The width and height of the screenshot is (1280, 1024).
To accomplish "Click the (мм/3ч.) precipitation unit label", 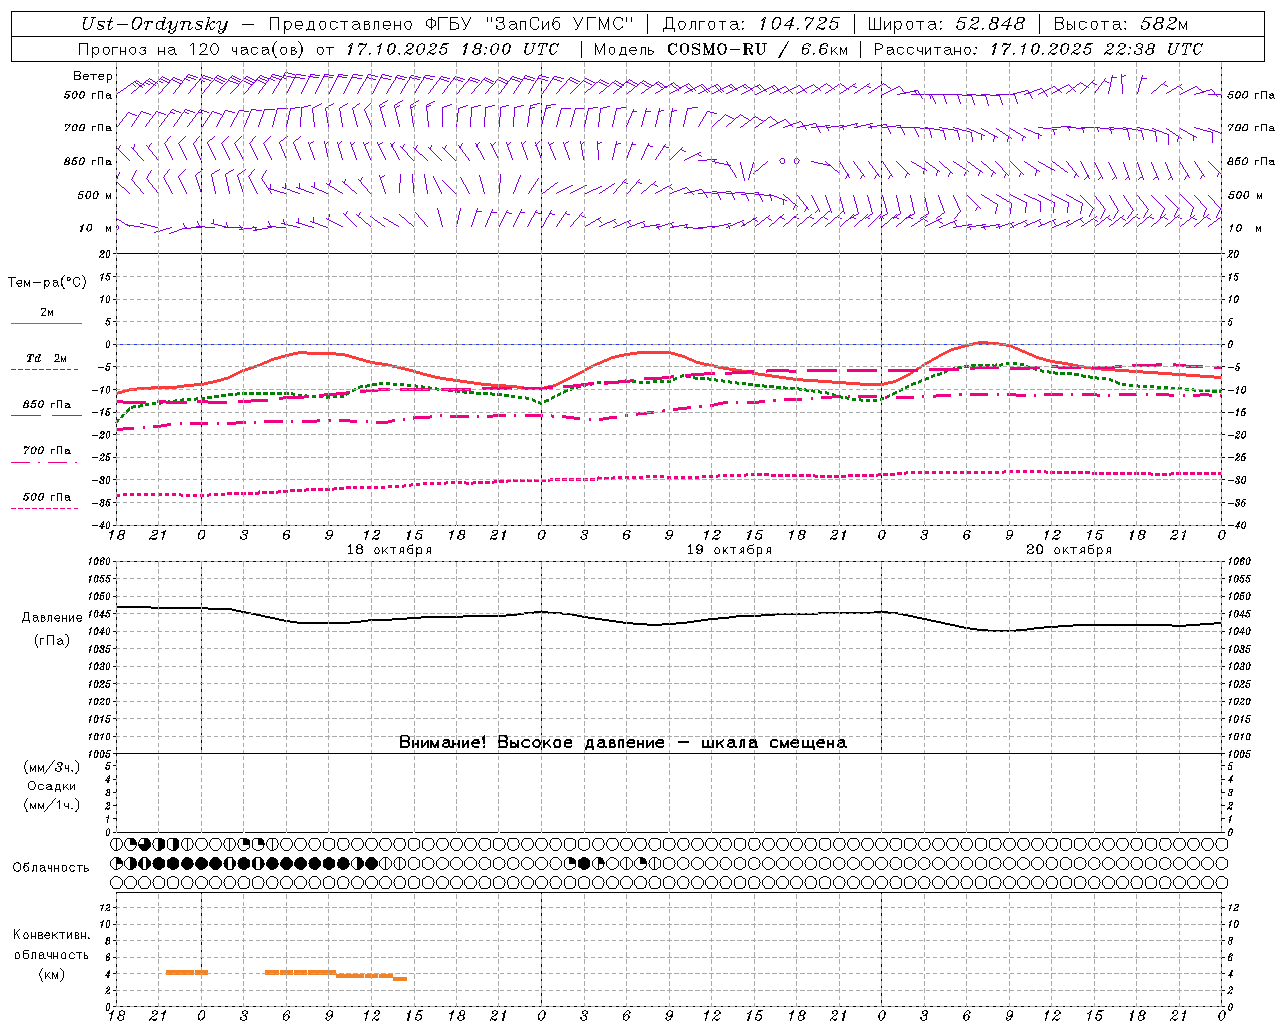I will click(52, 767).
